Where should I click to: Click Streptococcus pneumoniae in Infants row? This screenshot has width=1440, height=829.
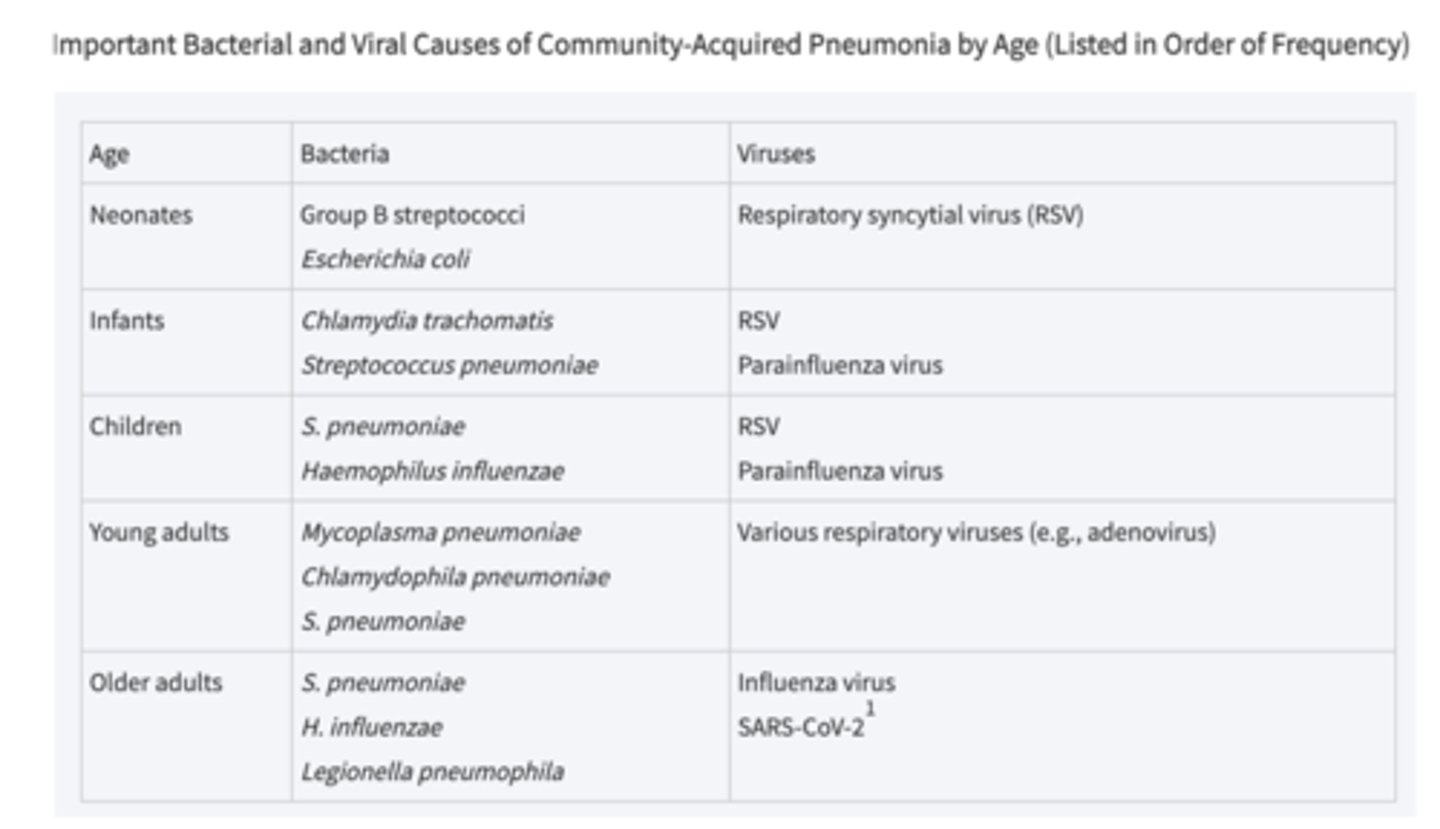449,365
